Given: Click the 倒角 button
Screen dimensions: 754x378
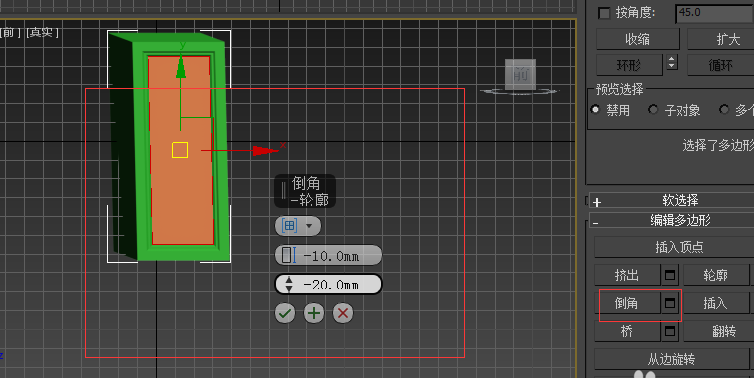Looking at the screenshot, I should click(627, 303).
